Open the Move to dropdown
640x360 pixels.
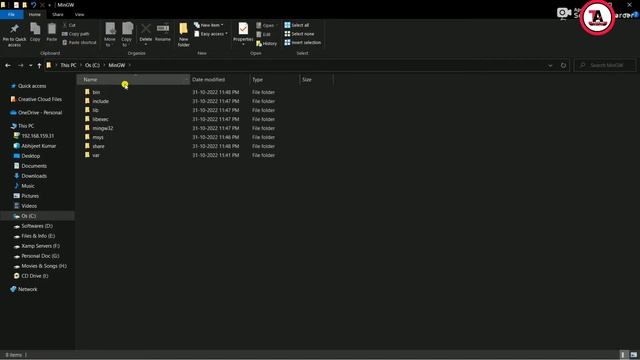tap(110, 34)
